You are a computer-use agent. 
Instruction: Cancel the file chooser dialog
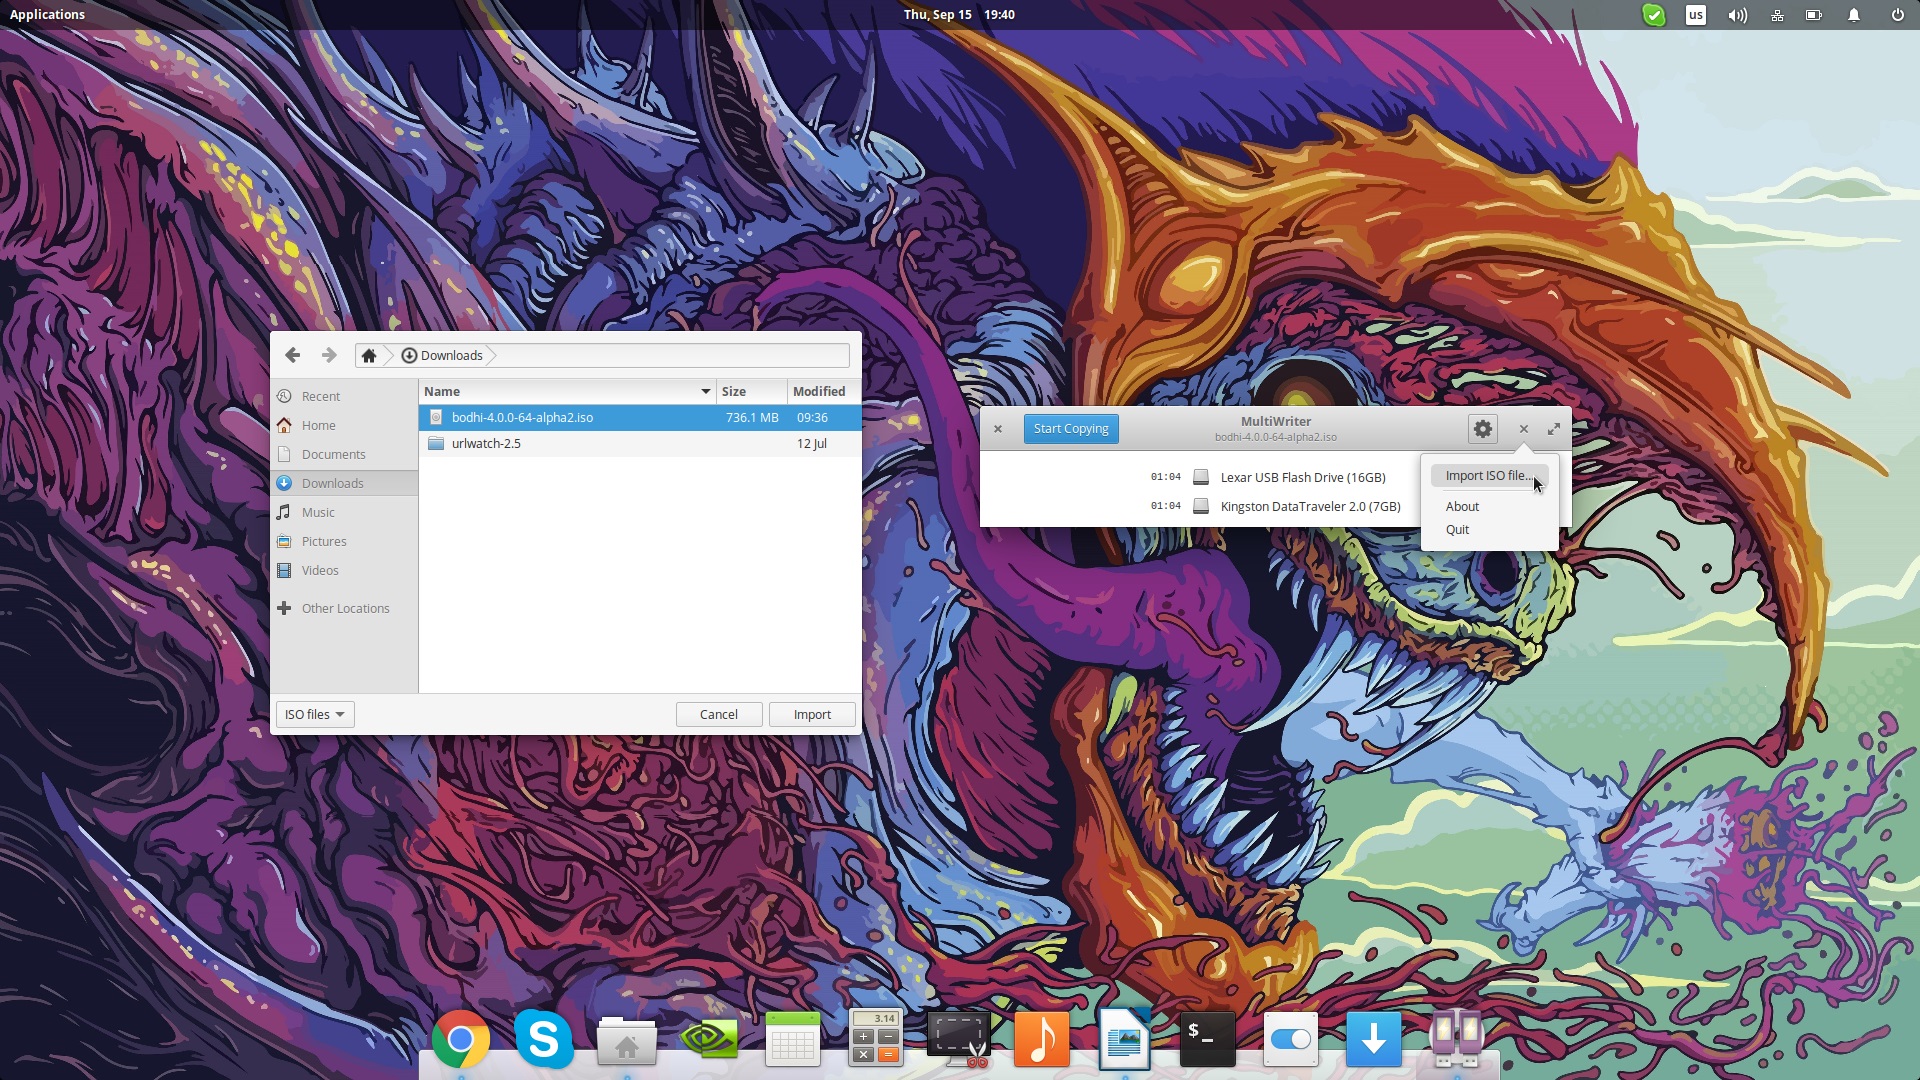718,714
